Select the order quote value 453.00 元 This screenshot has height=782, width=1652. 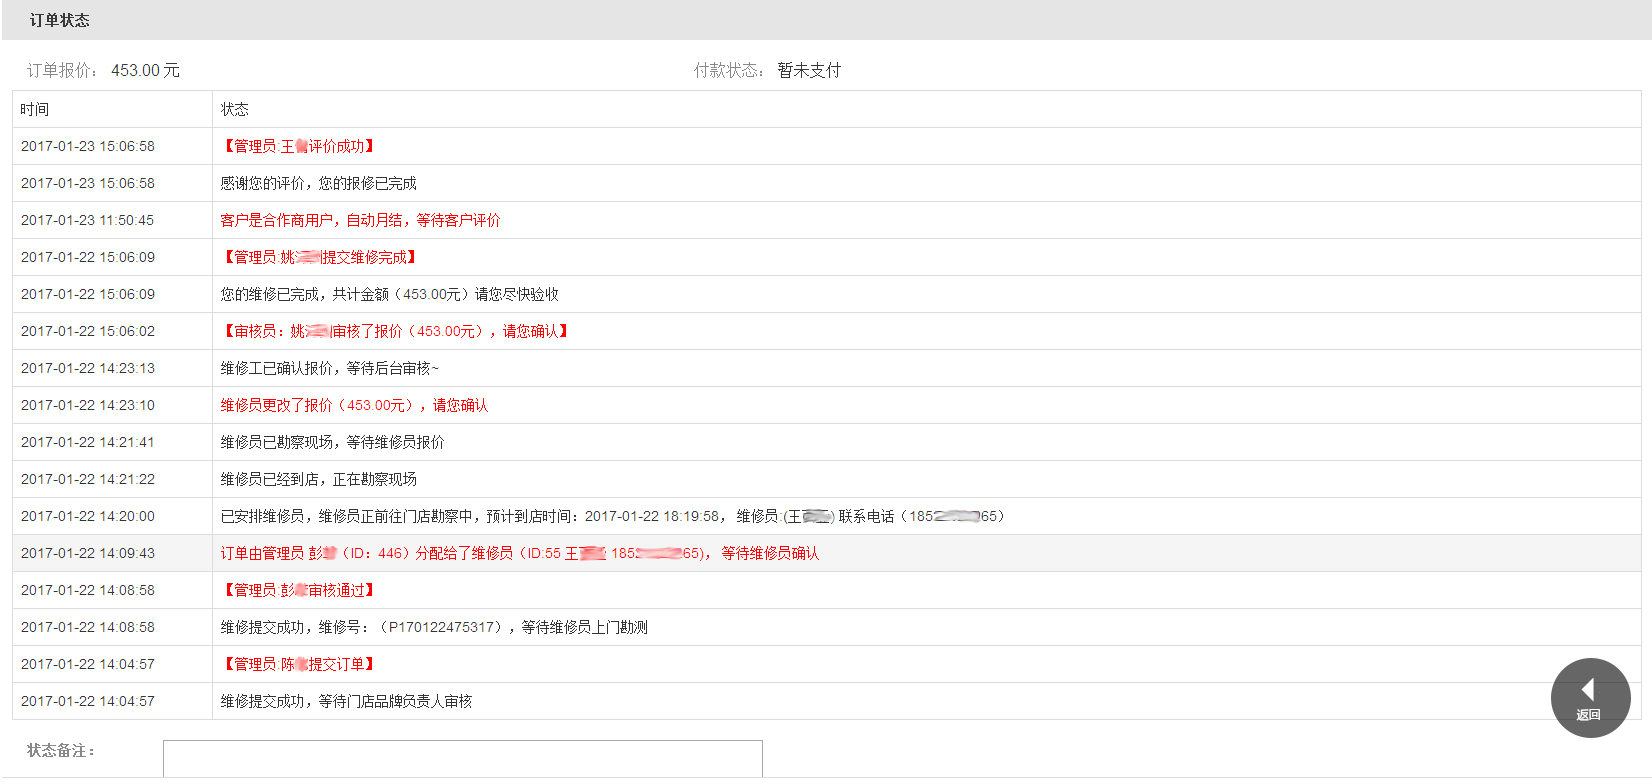click(x=145, y=70)
